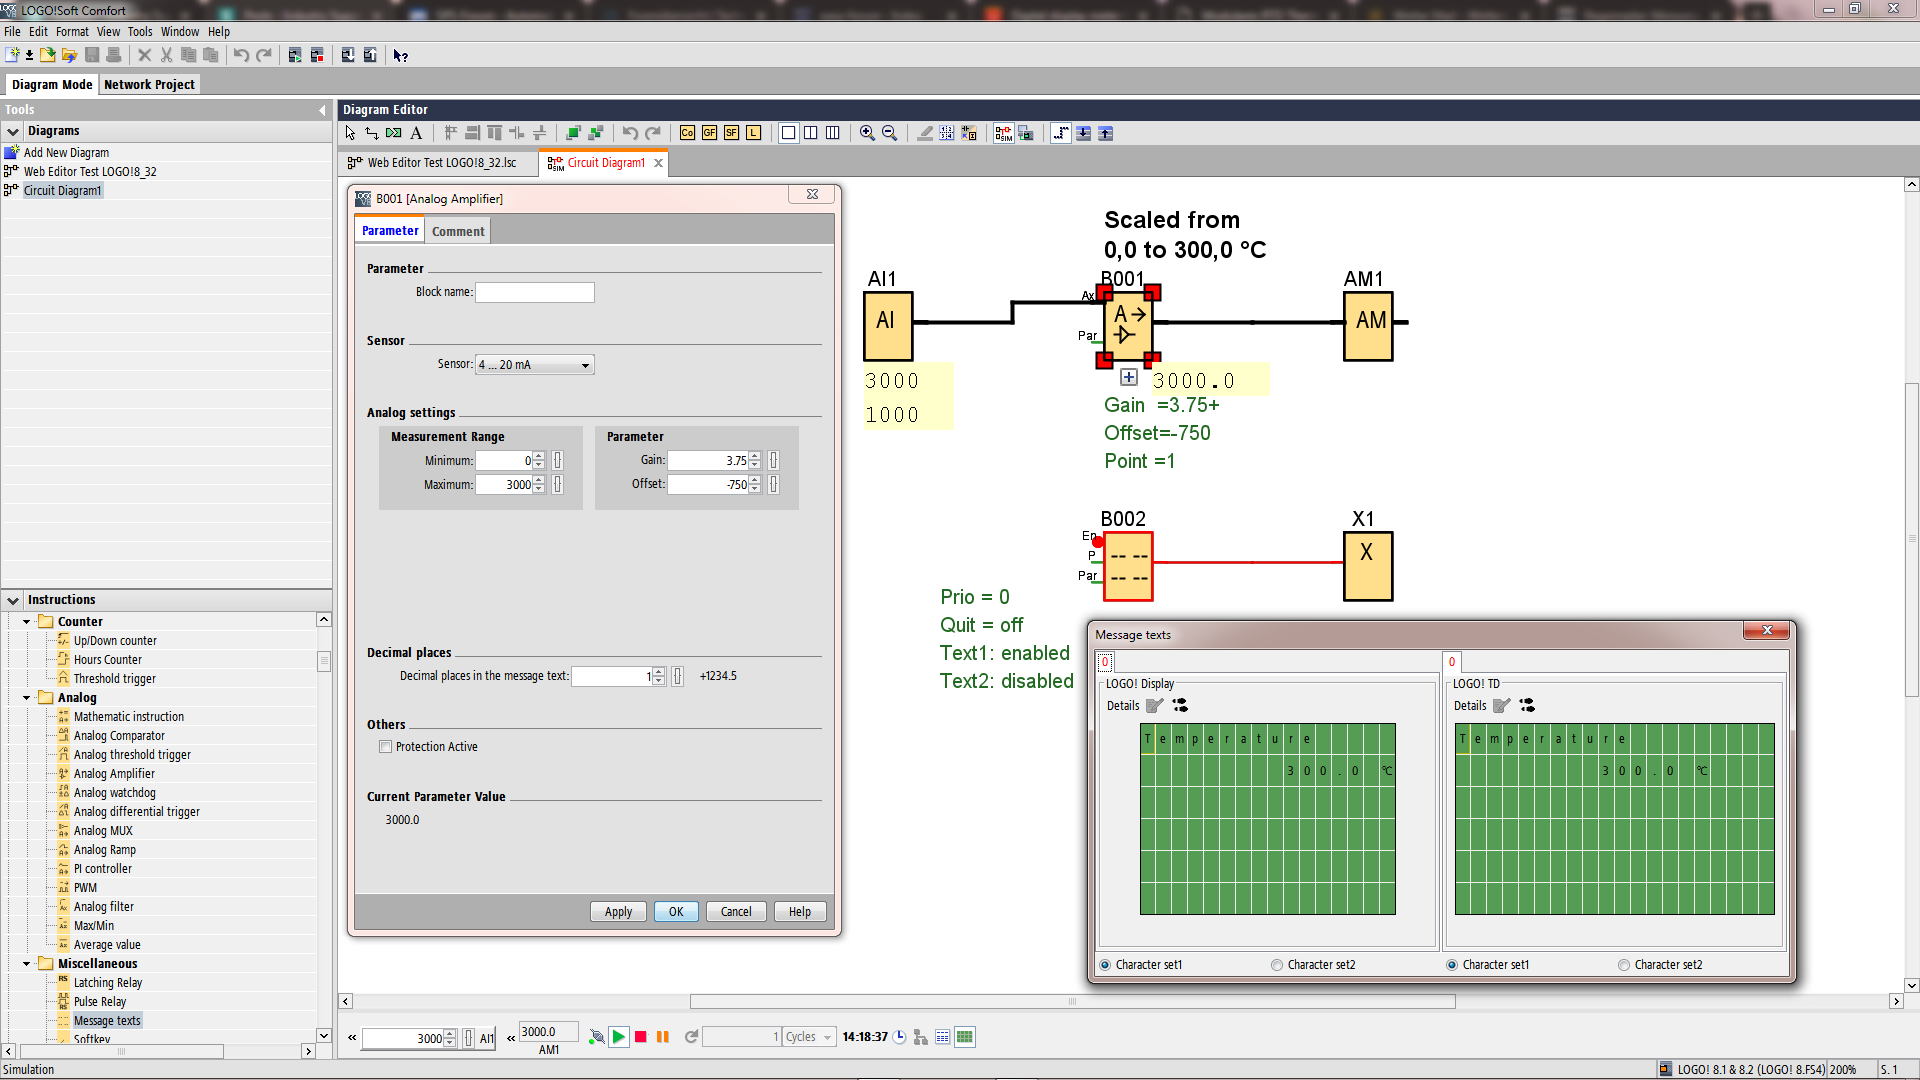Enable the Protection Active checkbox
Screen dimensions: 1920x1080
coord(385,747)
